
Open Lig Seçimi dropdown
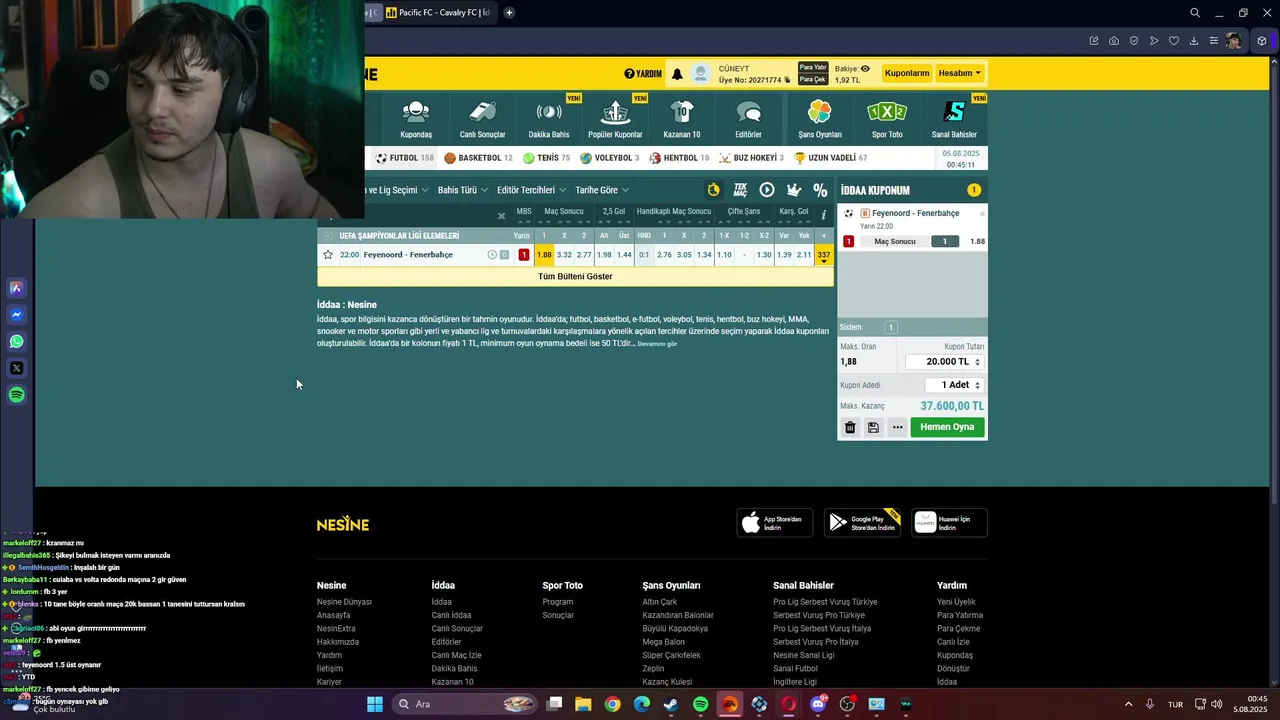397,190
